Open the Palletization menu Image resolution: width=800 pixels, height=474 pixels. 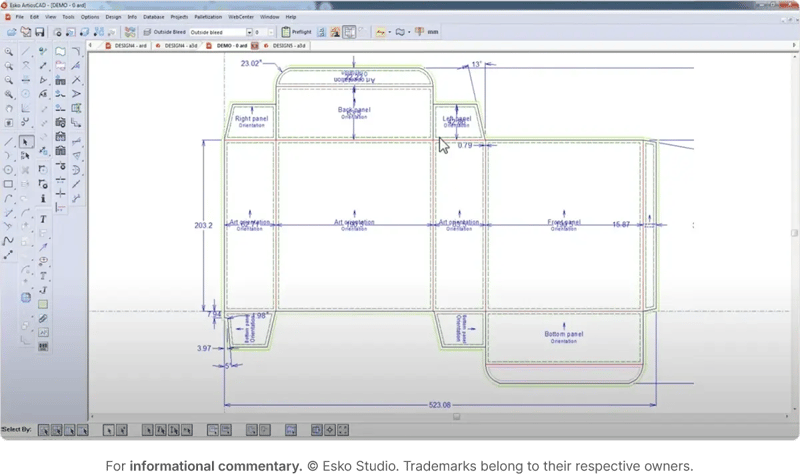[x=209, y=17]
